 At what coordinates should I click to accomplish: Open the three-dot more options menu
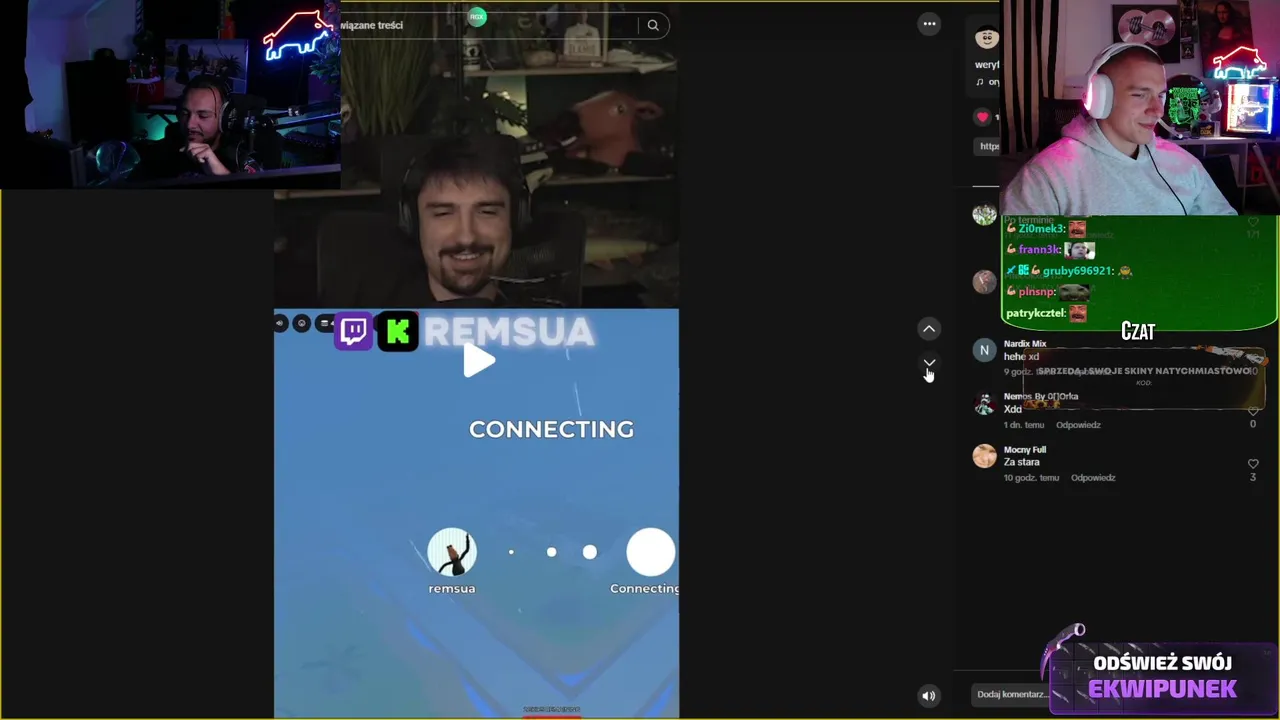click(x=929, y=24)
